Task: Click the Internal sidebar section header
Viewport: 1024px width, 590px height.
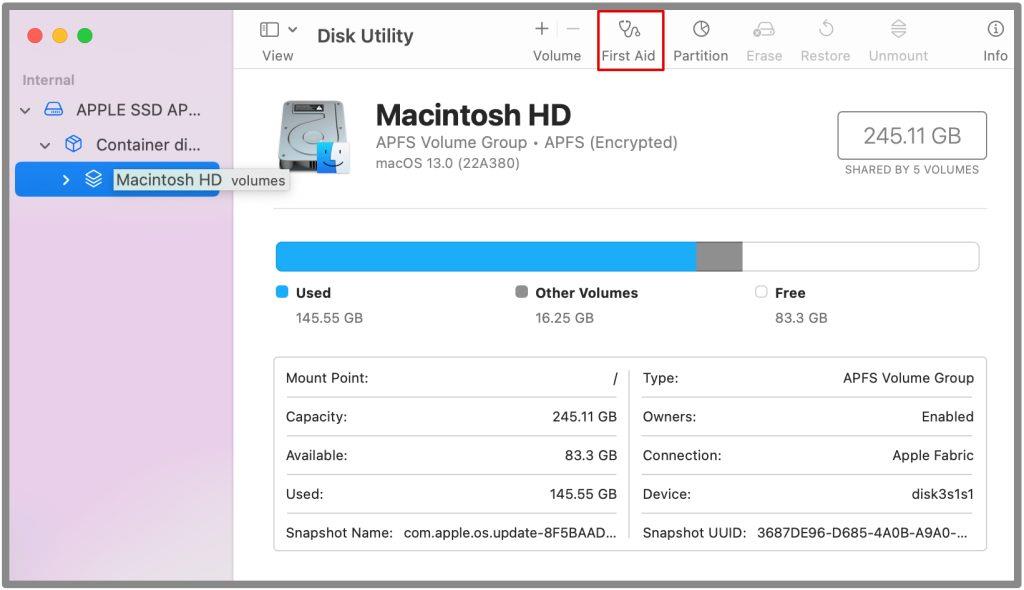Action: point(48,80)
